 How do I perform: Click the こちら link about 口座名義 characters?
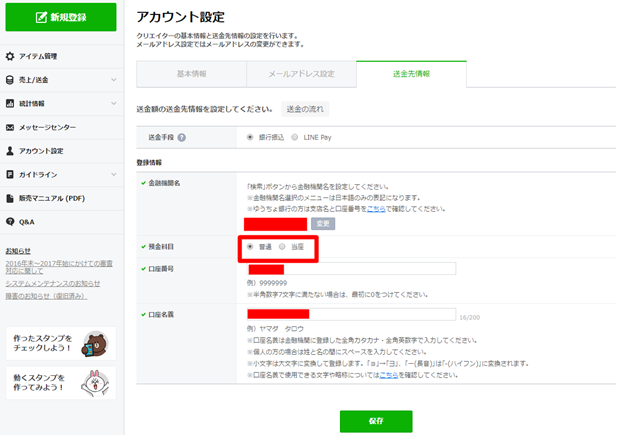coord(389,375)
